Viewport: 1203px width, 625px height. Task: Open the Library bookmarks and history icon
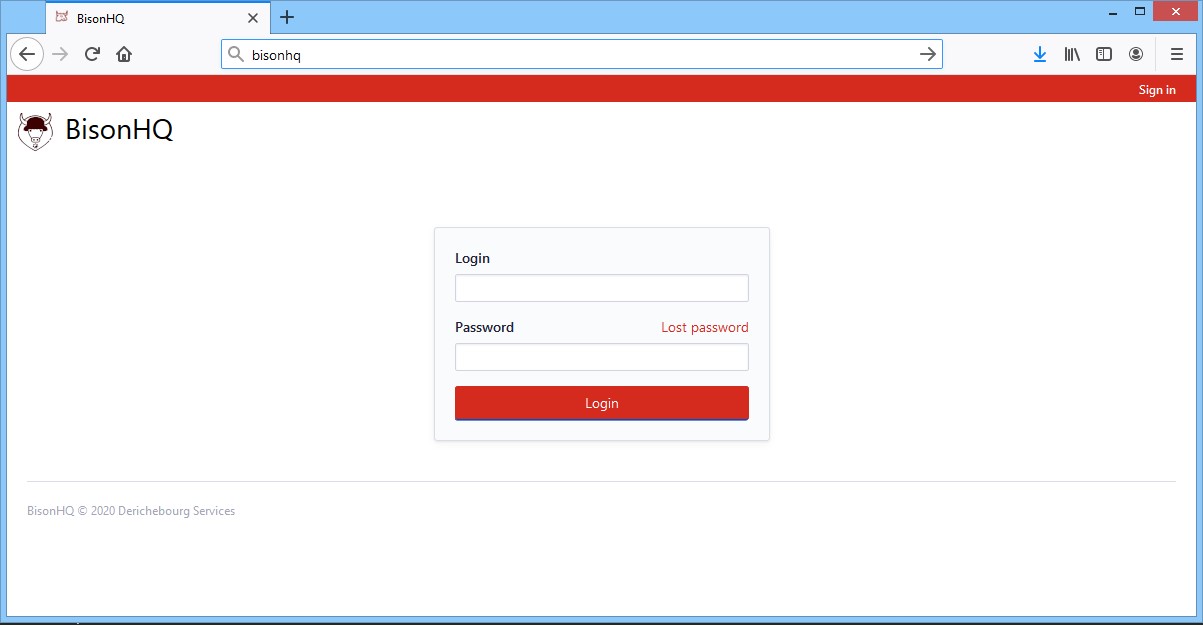point(1072,55)
